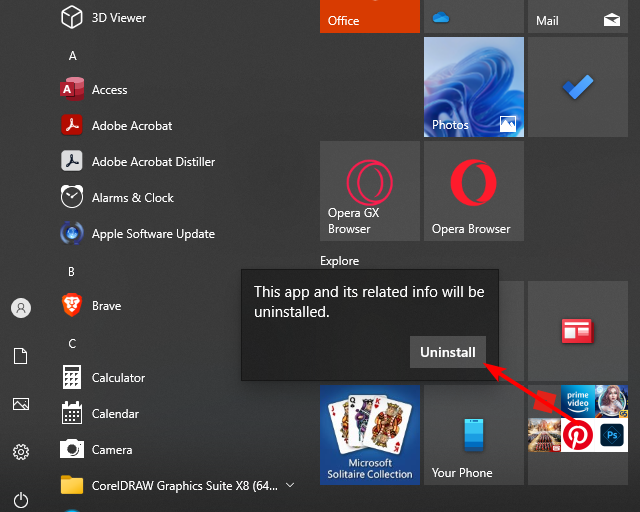Open the Microsoft To Do checkmark tile
The height and width of the screenshot is (512, 640).
click(578, 87)
